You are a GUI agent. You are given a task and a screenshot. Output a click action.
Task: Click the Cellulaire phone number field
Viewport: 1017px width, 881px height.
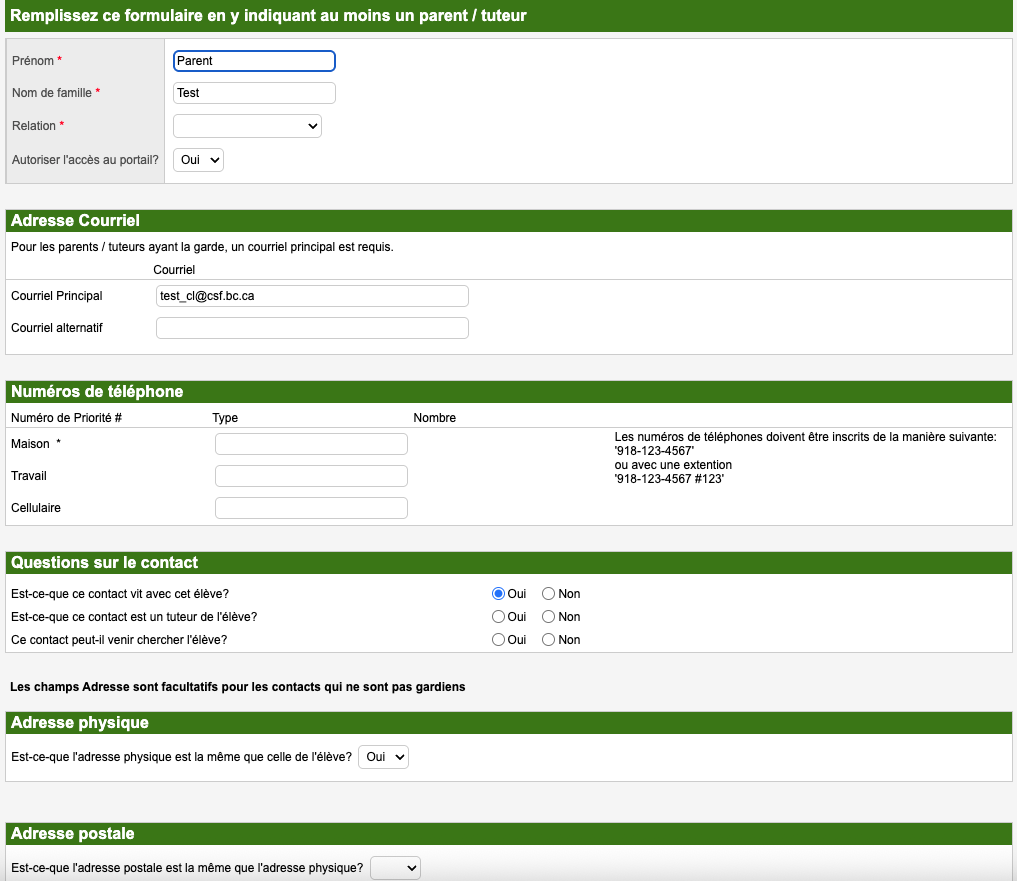pos(311,508)
